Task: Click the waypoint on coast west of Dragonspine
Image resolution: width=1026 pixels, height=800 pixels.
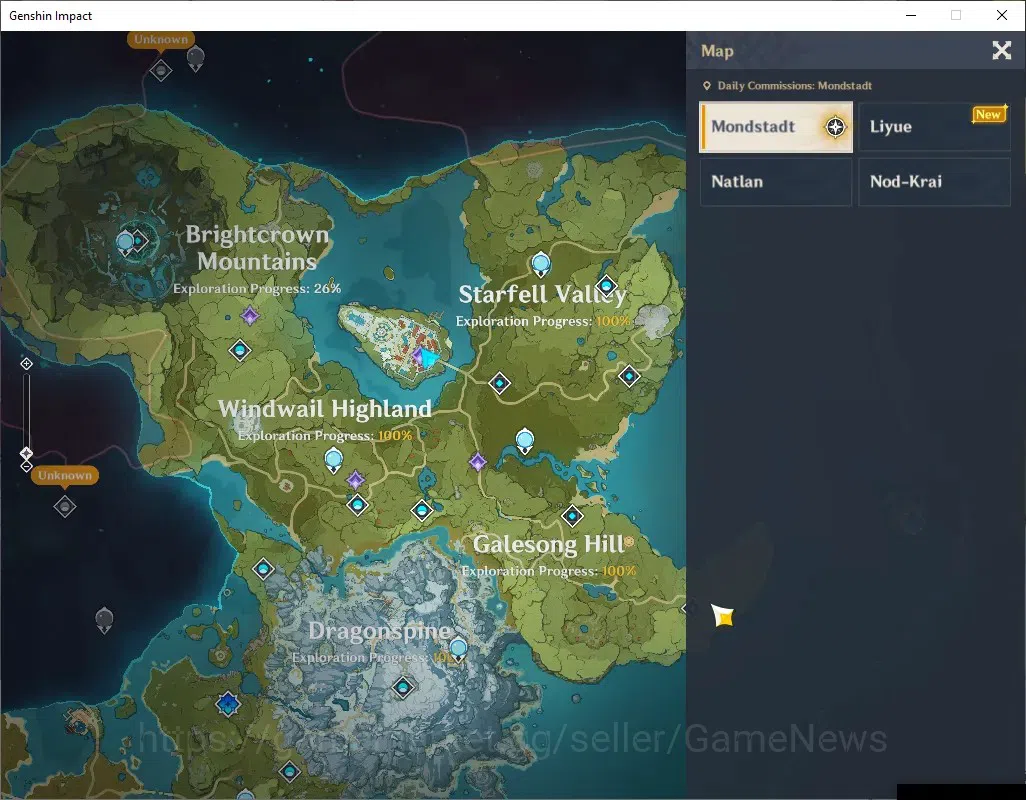Action: [x=263, y=569]
